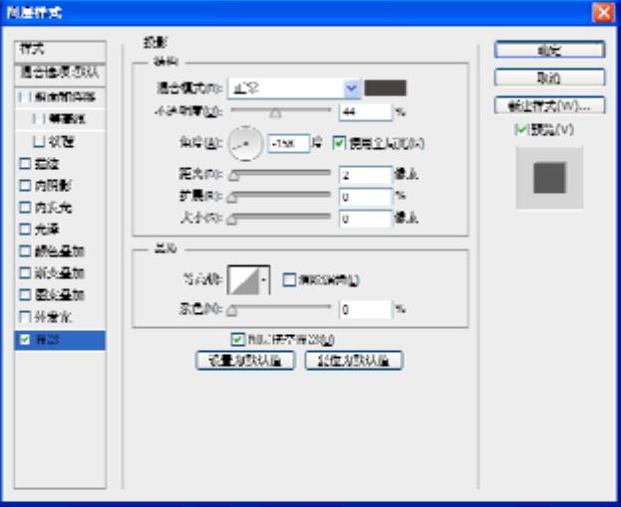Click the Cancel (取消) button

pyautogui.click(x=550, y=78)
